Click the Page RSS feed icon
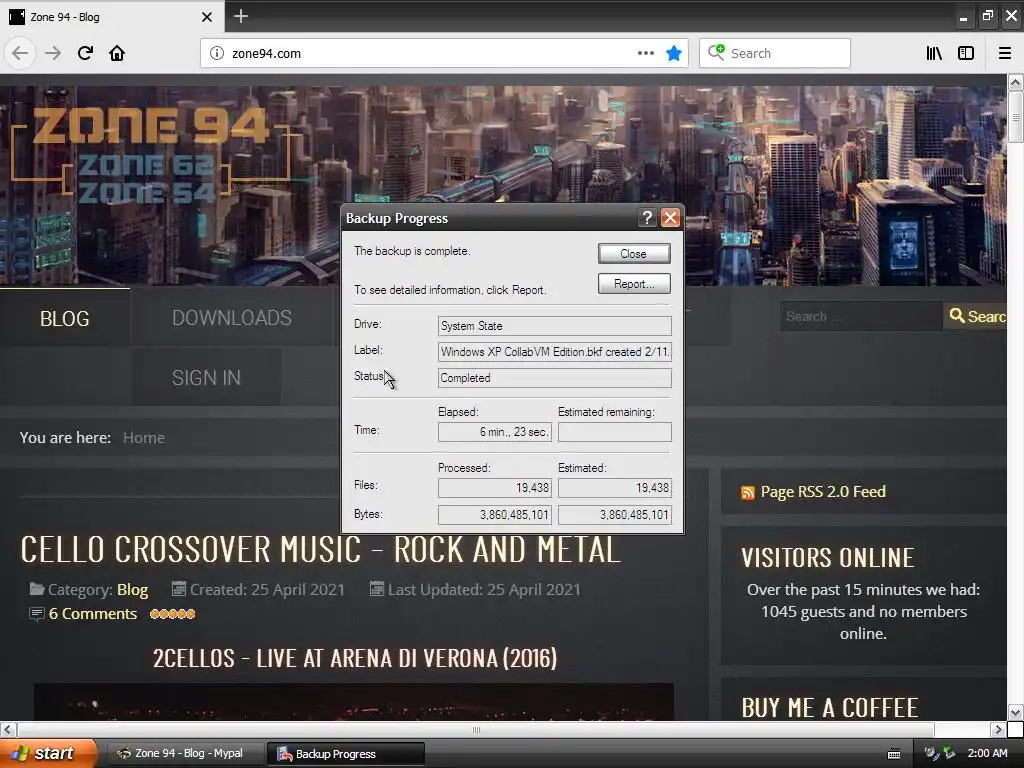Viewport: 1024px width, 768px height. [x=748, y=492]
